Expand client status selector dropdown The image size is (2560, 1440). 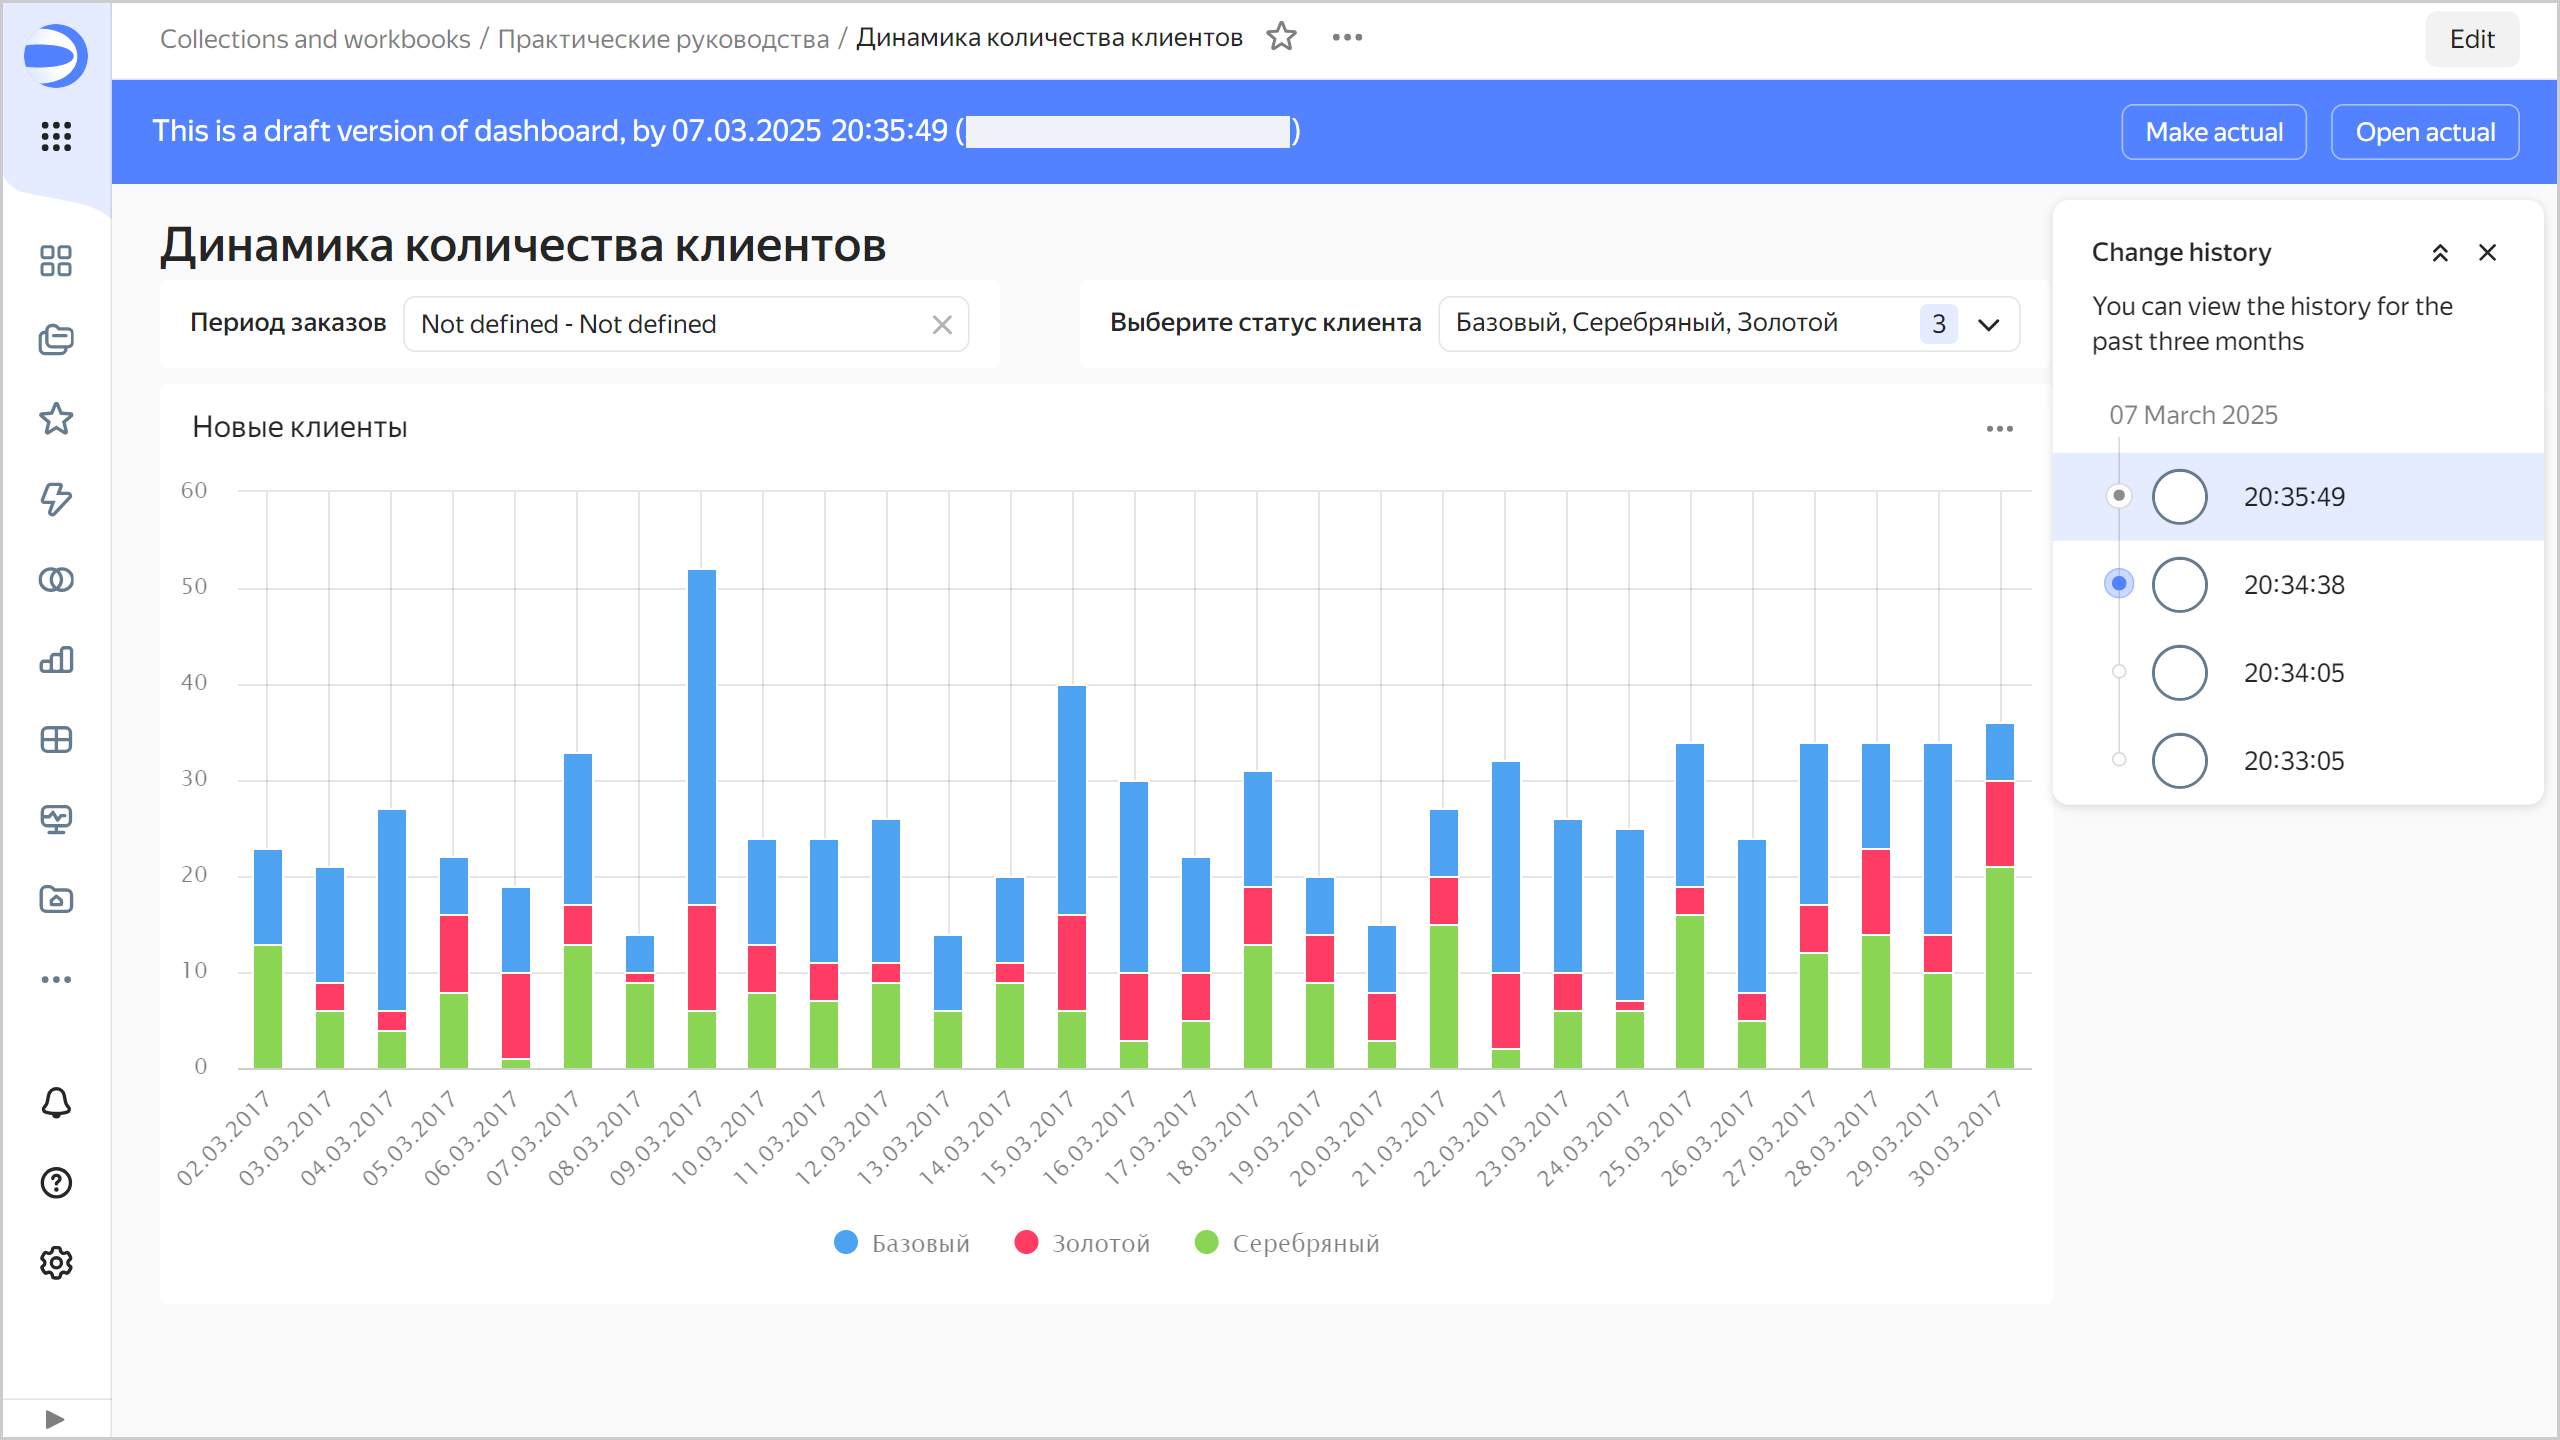pos(1988,324)
